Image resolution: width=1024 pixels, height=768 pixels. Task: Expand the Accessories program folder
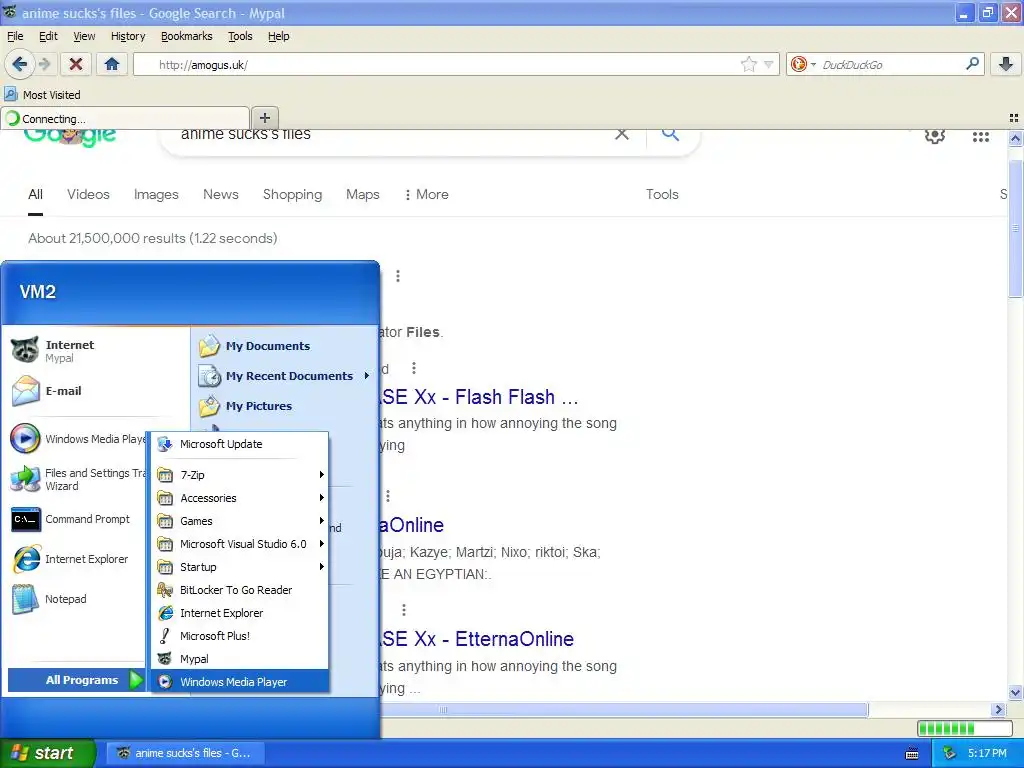240,498
